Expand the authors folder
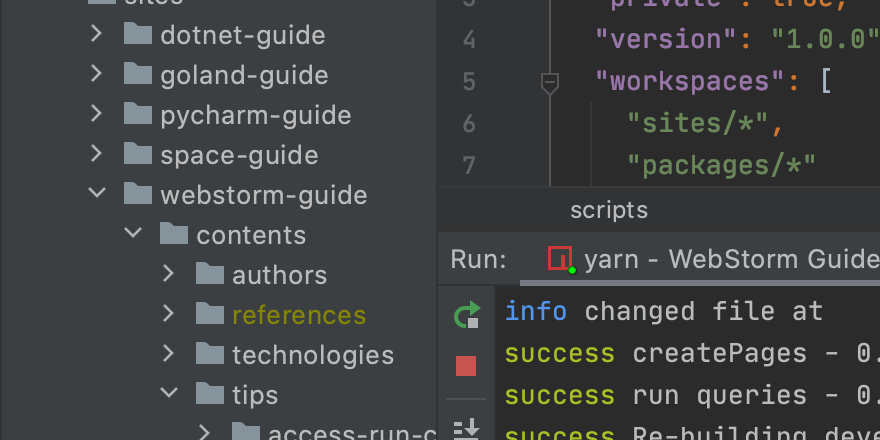This screenshot has height=440, width=880. [x=168, y=275]
